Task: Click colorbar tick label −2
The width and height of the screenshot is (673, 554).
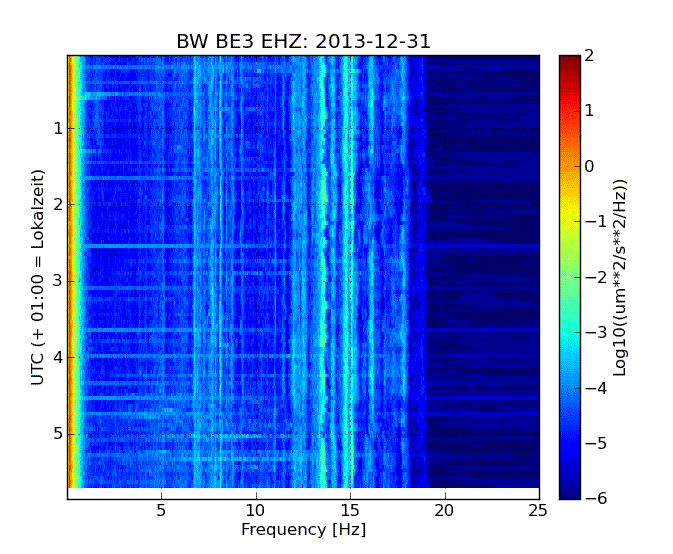Action: point(597,277)
